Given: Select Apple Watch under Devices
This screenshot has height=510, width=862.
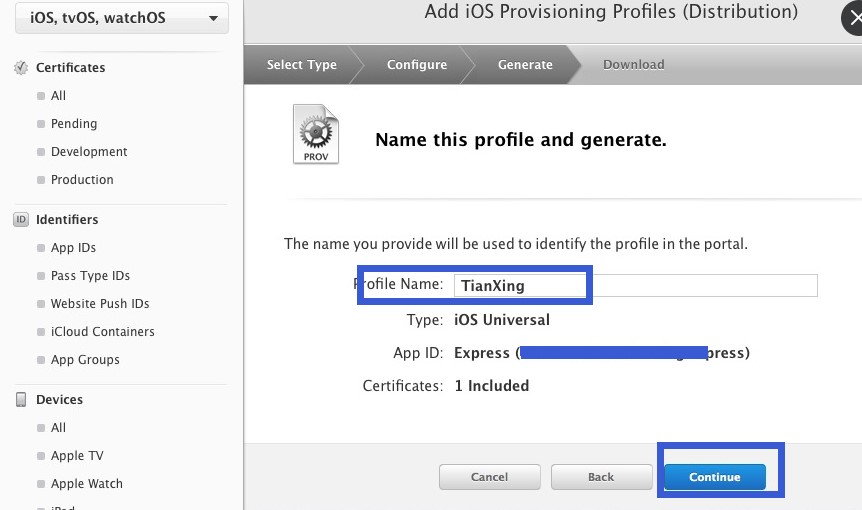Looking at the screenshot, I should pos(86,484).
